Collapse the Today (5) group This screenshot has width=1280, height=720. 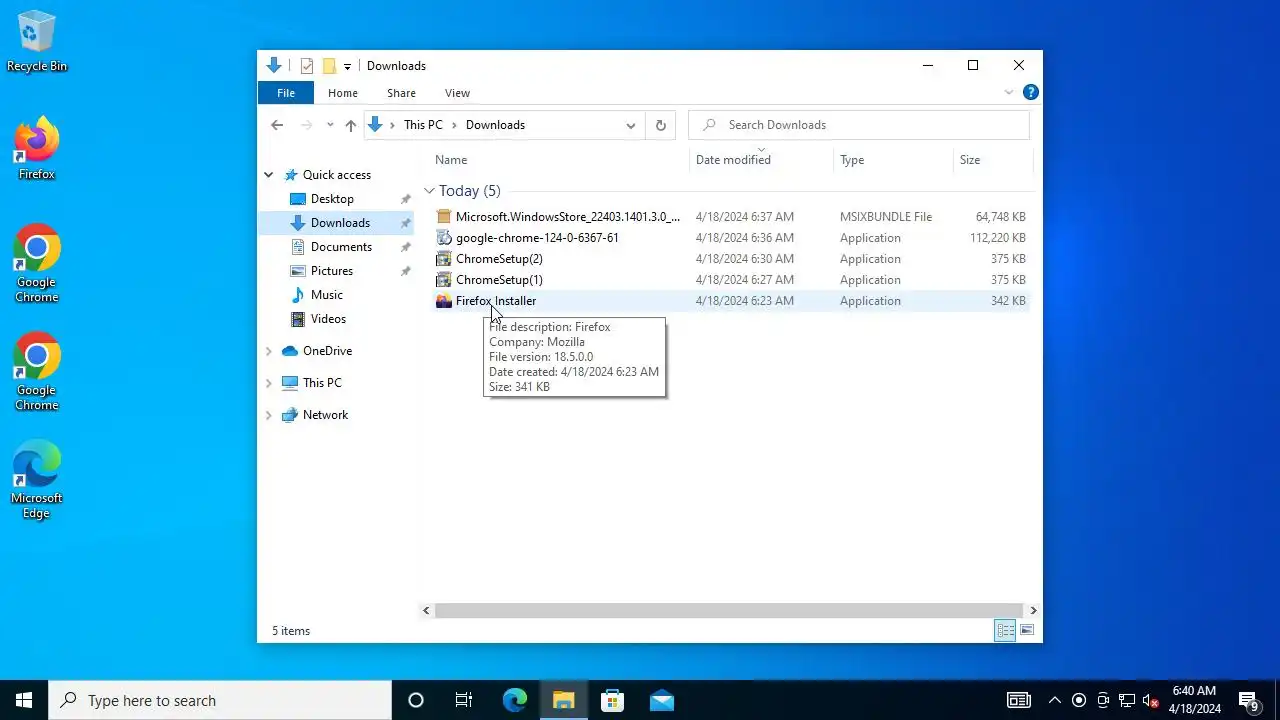click(429, 191)
